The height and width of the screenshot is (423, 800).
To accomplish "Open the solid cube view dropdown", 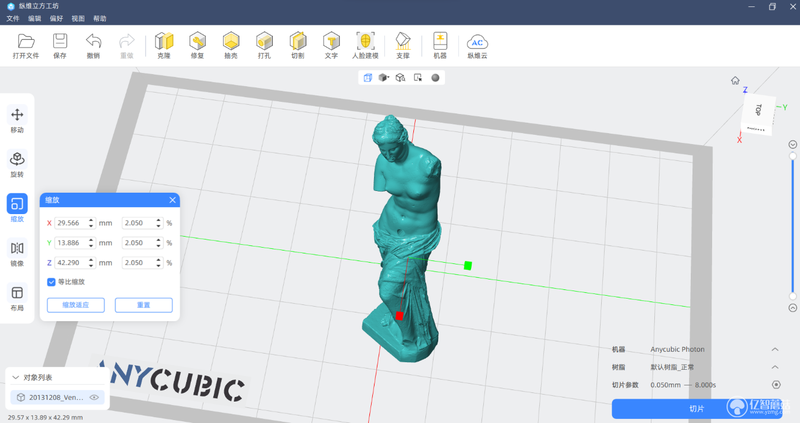I will point(384,78).
